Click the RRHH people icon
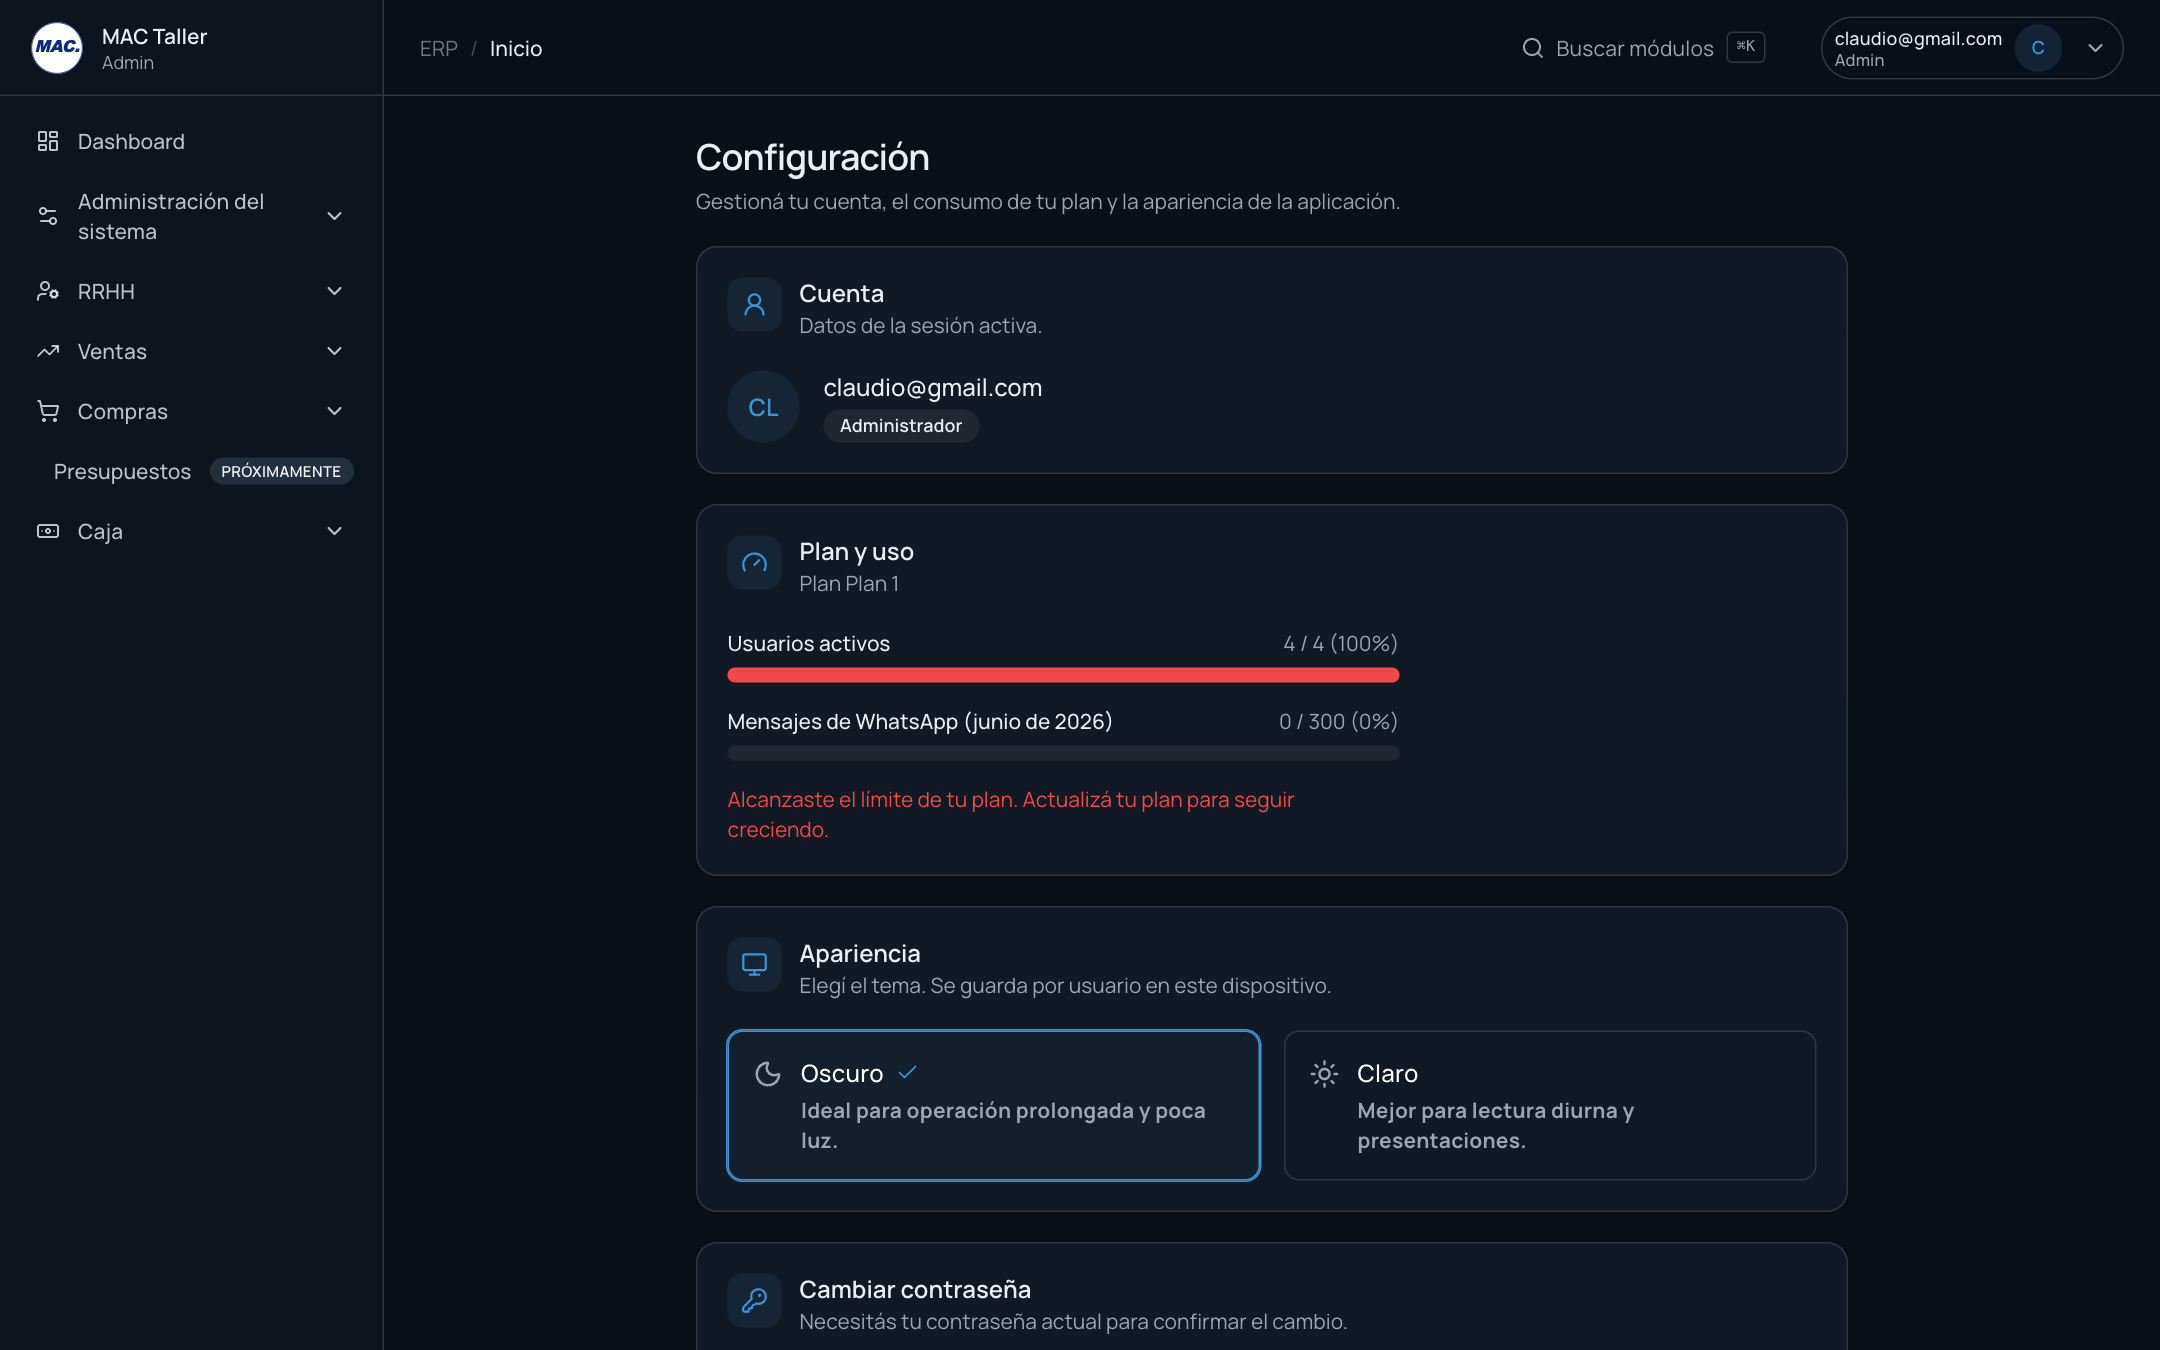 point(48,291)
